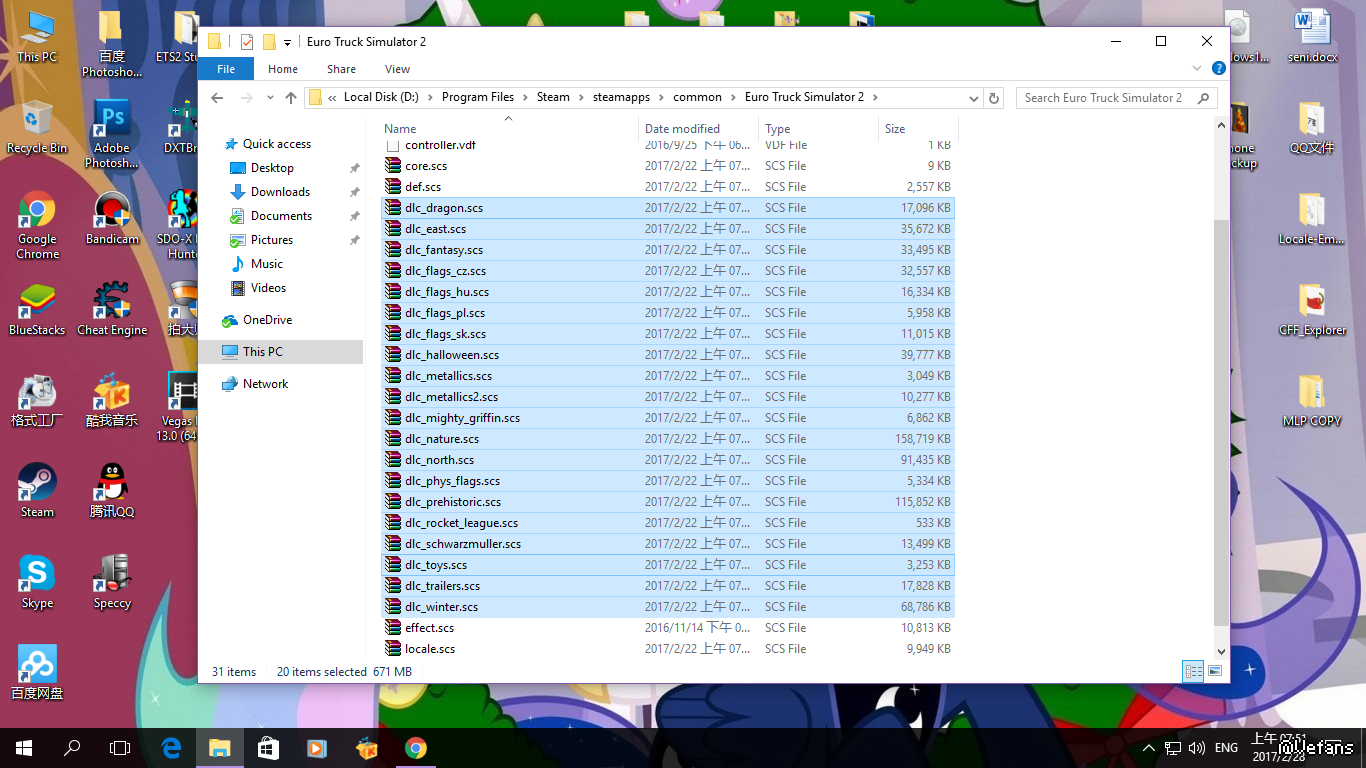Expand subfolders after common breadcrumb

point(733,98)
